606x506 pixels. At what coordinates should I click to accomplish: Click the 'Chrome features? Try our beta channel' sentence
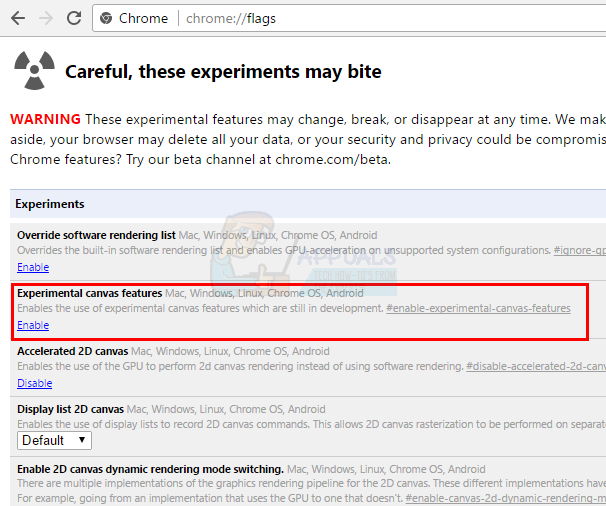click(x=200, y=159)
